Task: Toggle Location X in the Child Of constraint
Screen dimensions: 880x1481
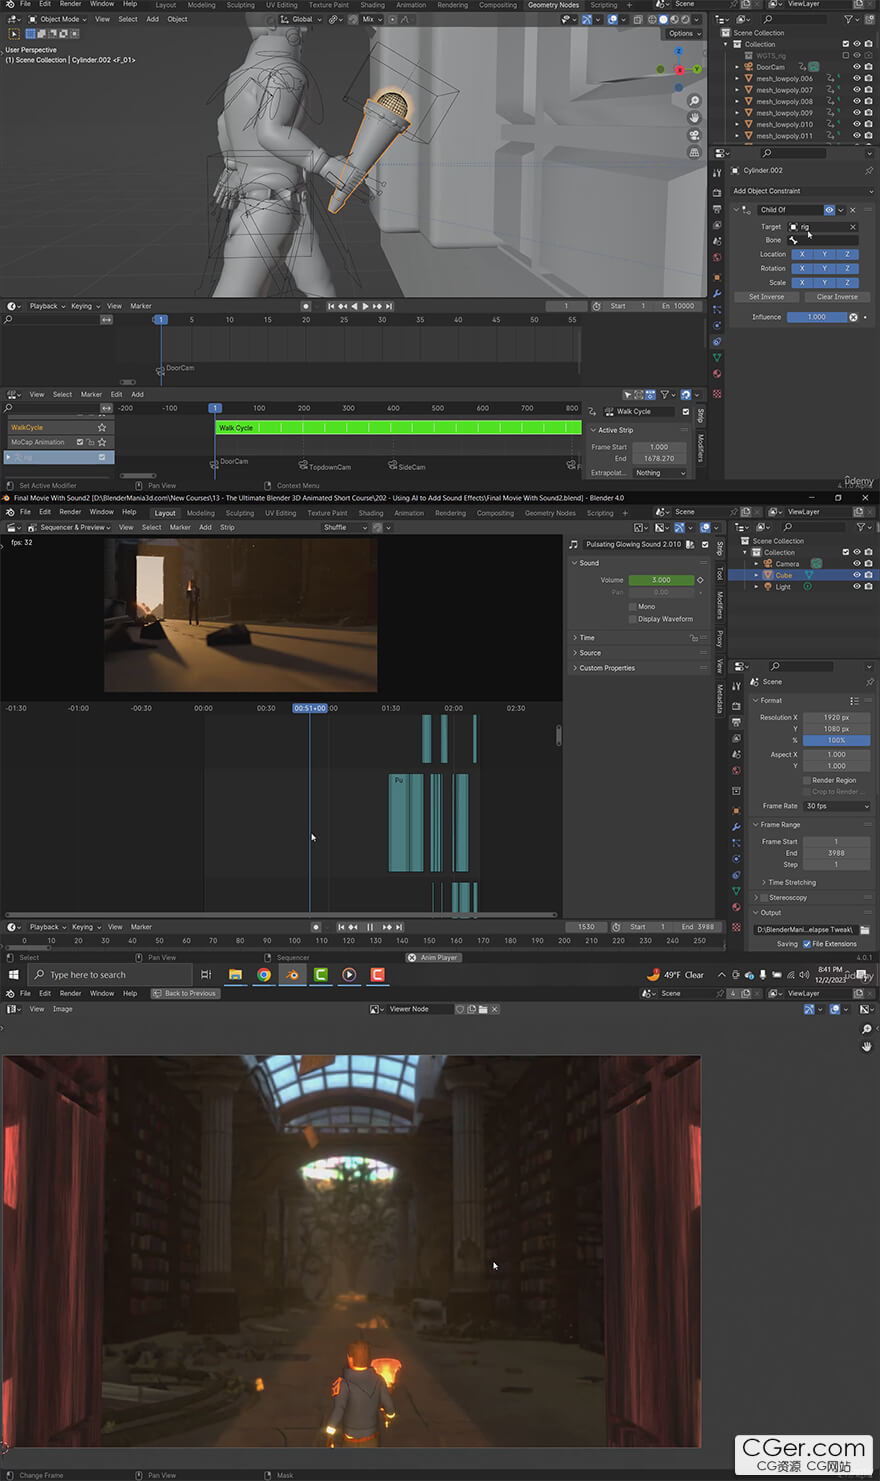Action: click(802, 254)
